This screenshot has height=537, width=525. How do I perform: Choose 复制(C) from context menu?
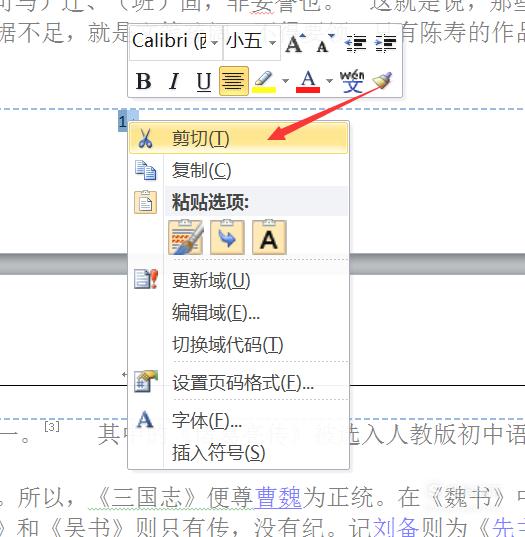[238, 170]
